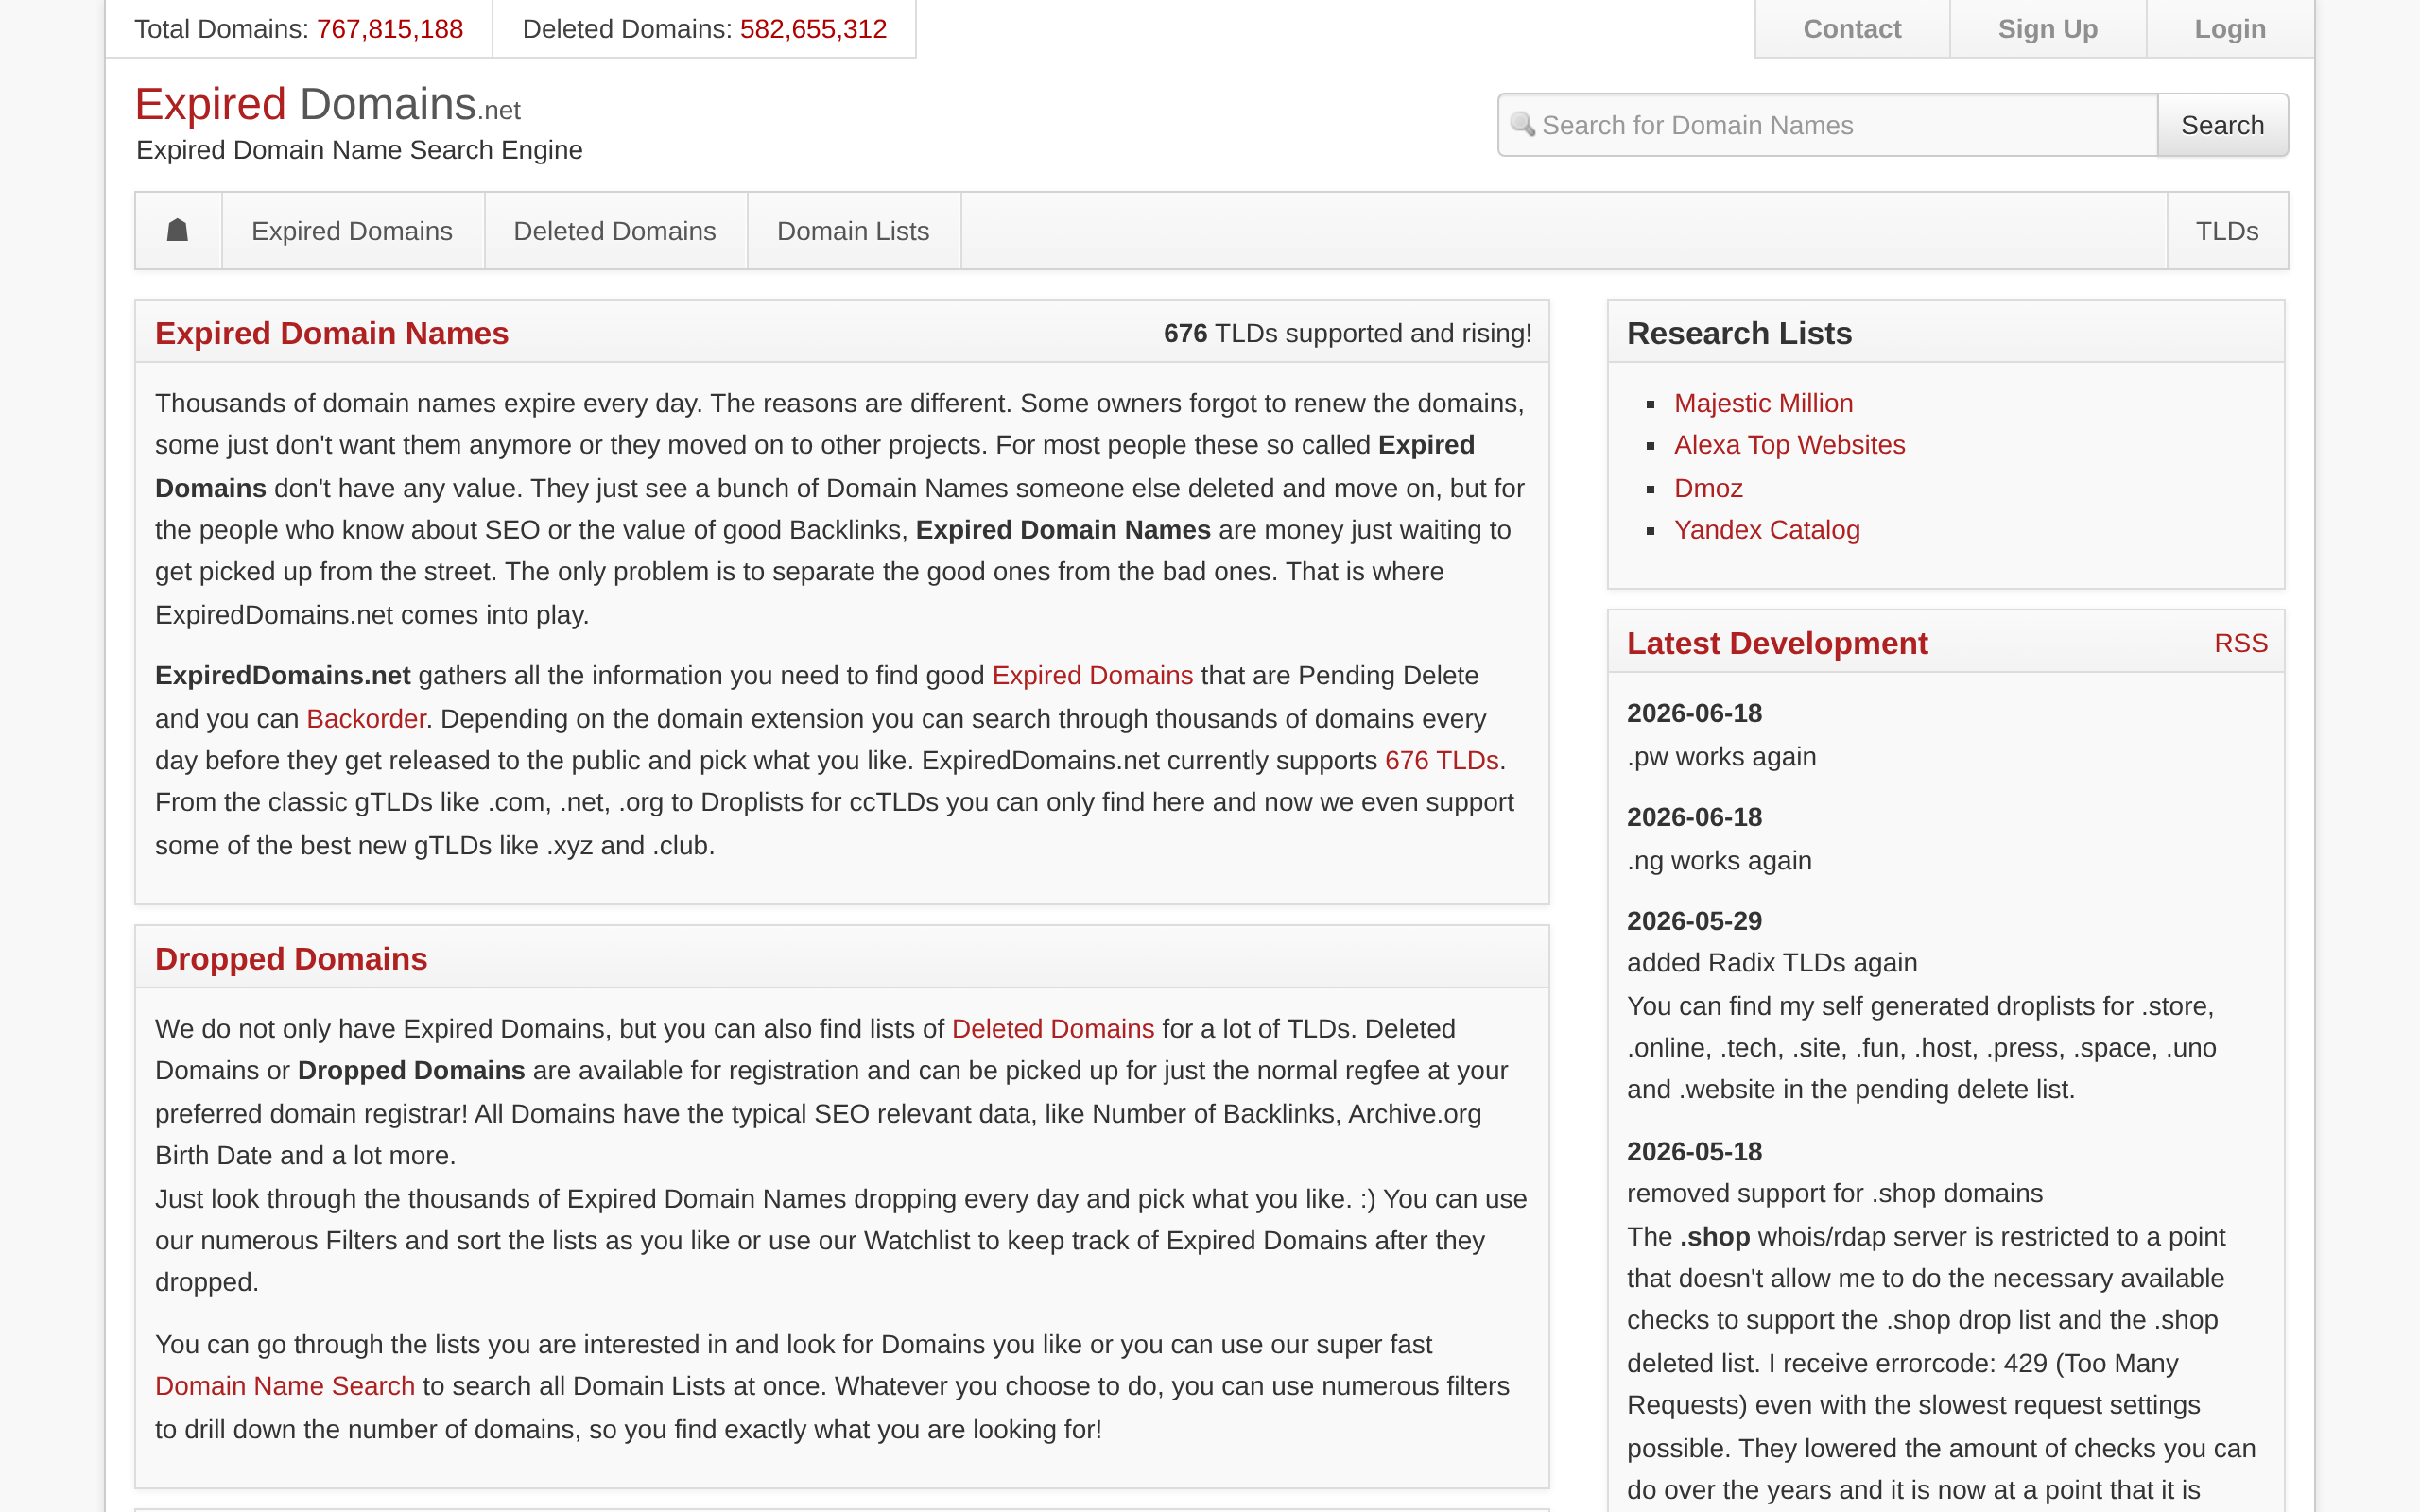This screenshot has width=2420, height=1512.
Task: Click the Expired Domains.net logo
Action: tap(328, 105)
